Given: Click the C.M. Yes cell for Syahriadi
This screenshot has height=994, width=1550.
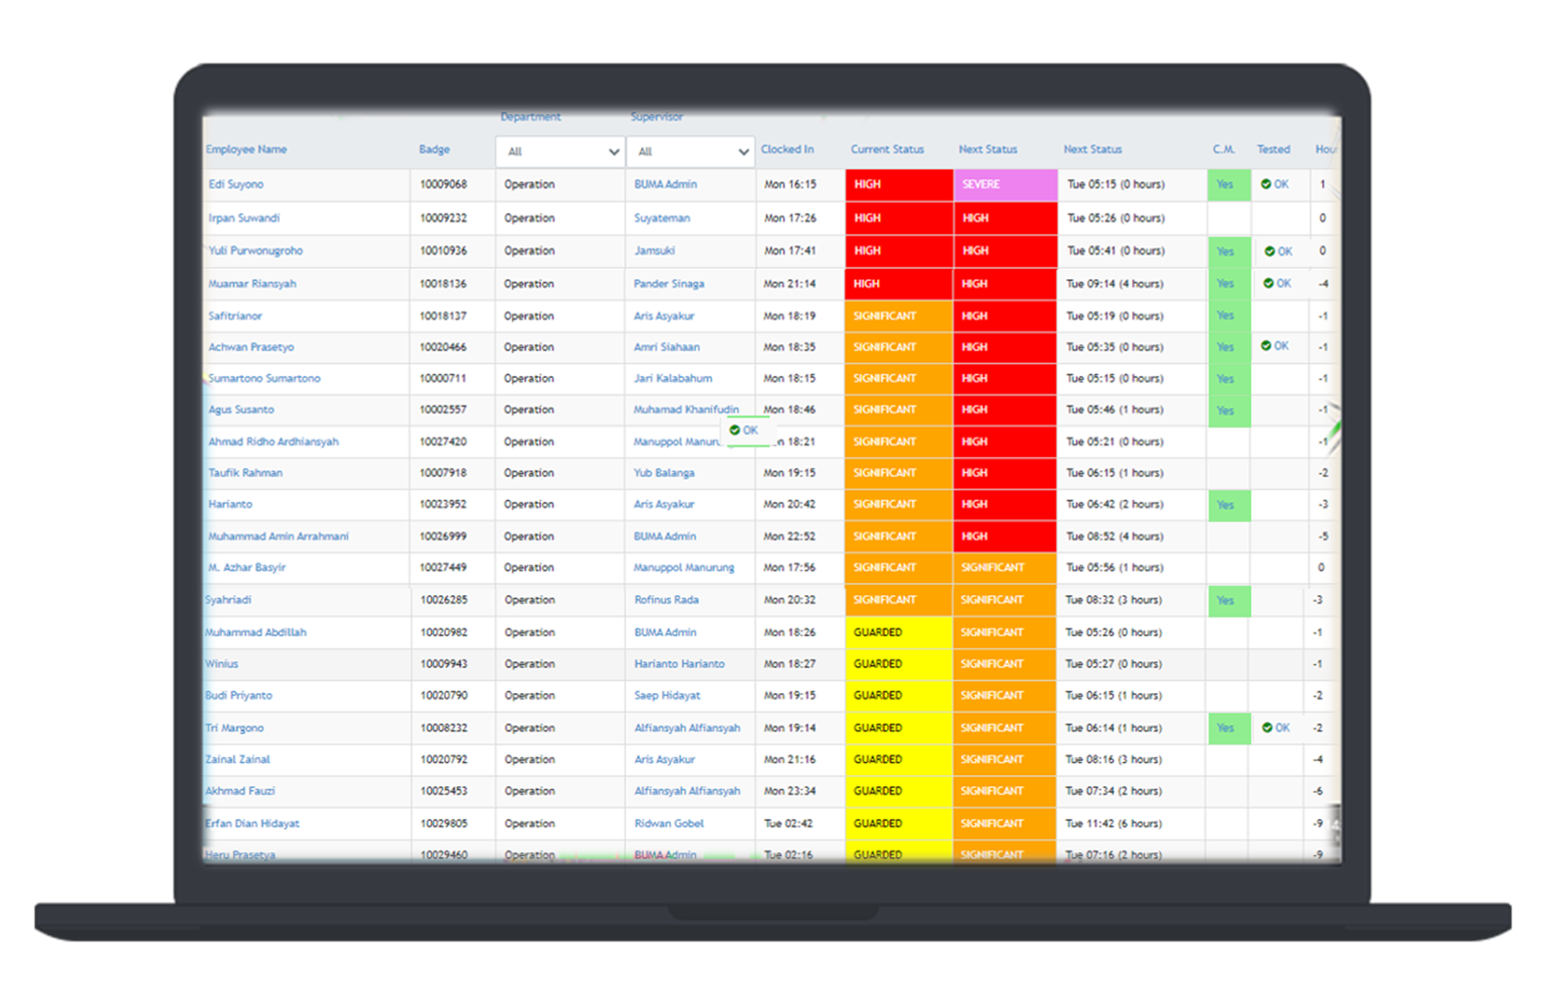Looking at the screenshot, I should [x=1229, y=600].
